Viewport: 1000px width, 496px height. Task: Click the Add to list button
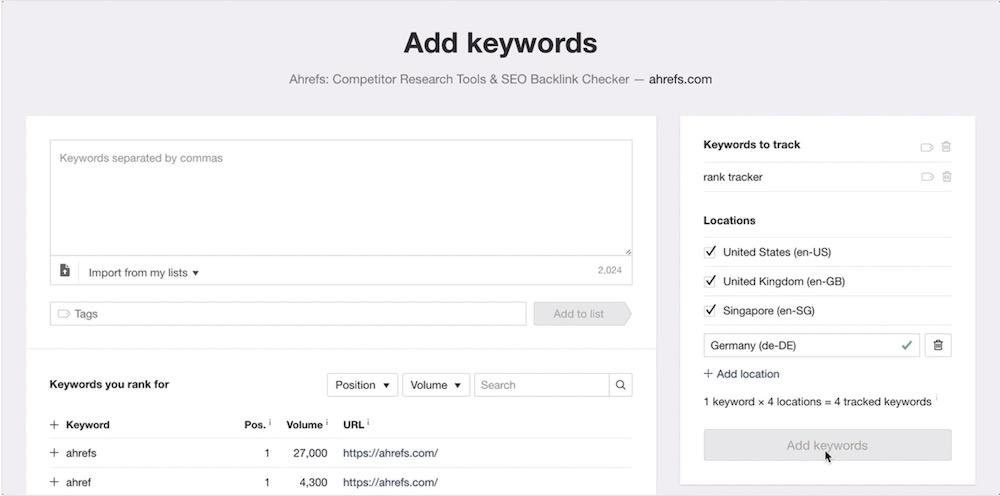point(582,314)
